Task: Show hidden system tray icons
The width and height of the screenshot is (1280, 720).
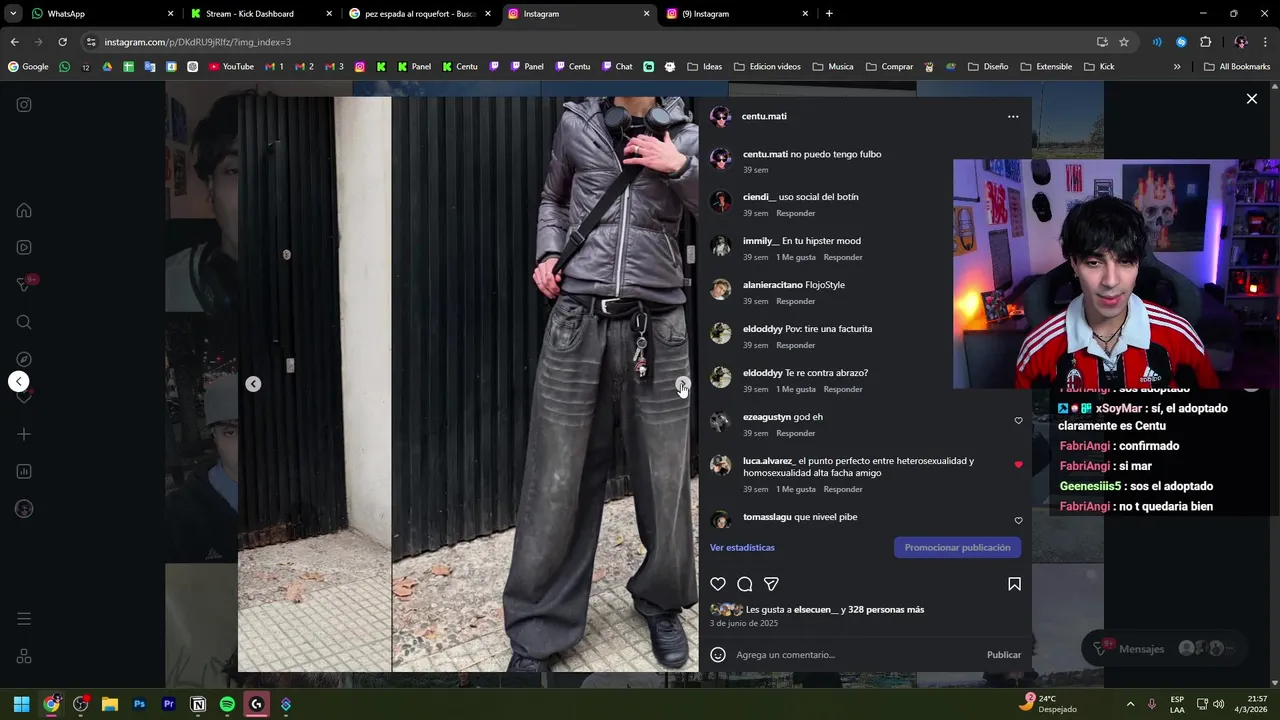Action: [x=1130, y=704]
